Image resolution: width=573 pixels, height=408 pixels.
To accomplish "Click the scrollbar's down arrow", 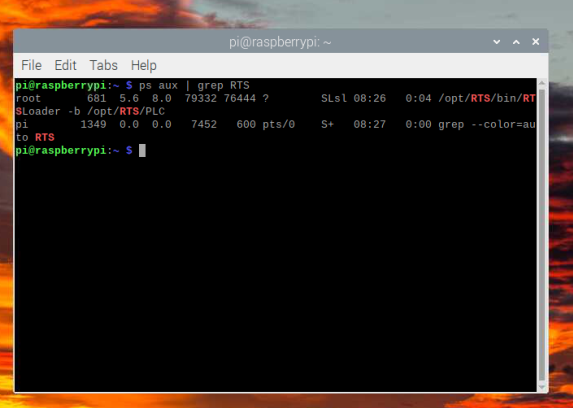I will tap(542, 387).
